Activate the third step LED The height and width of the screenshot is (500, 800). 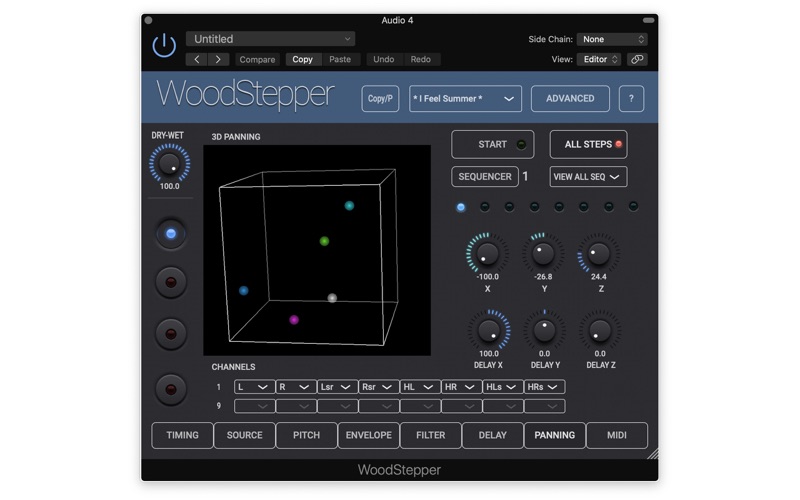pyautogui.click(x=509, y=207)
